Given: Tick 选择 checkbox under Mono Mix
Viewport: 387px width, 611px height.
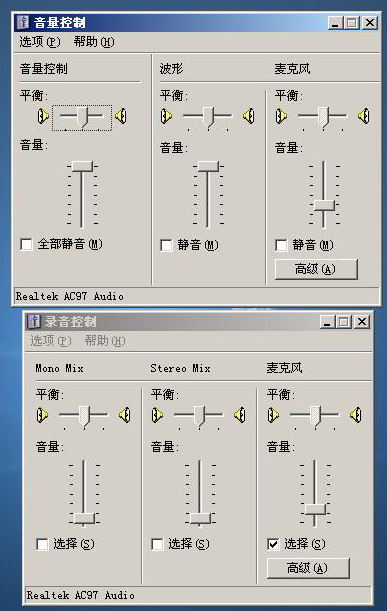Looking at the screenshot, I should (42, 544).
